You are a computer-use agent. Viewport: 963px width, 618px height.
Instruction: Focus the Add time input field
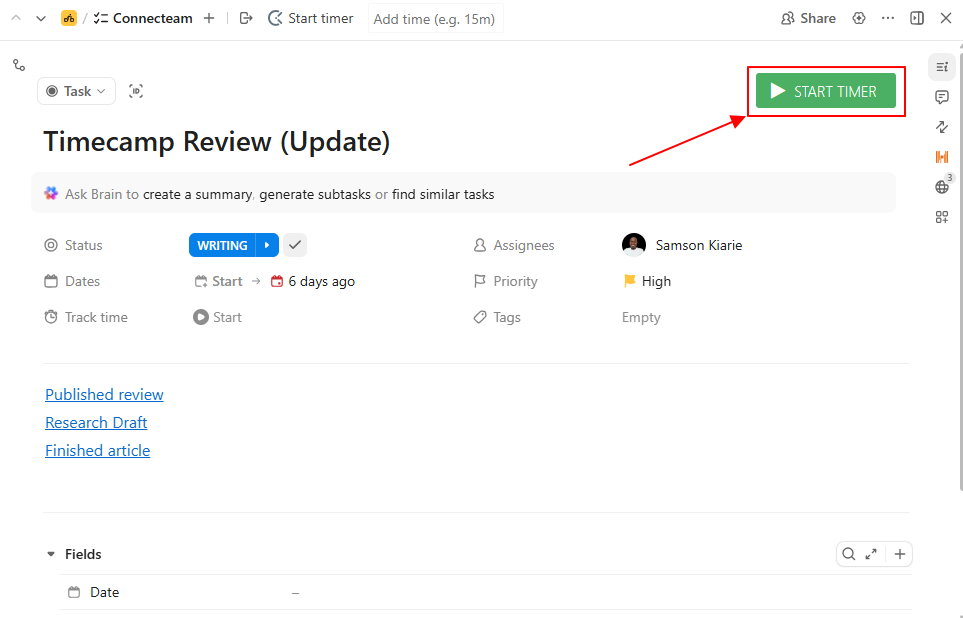(x=435, y=18)
